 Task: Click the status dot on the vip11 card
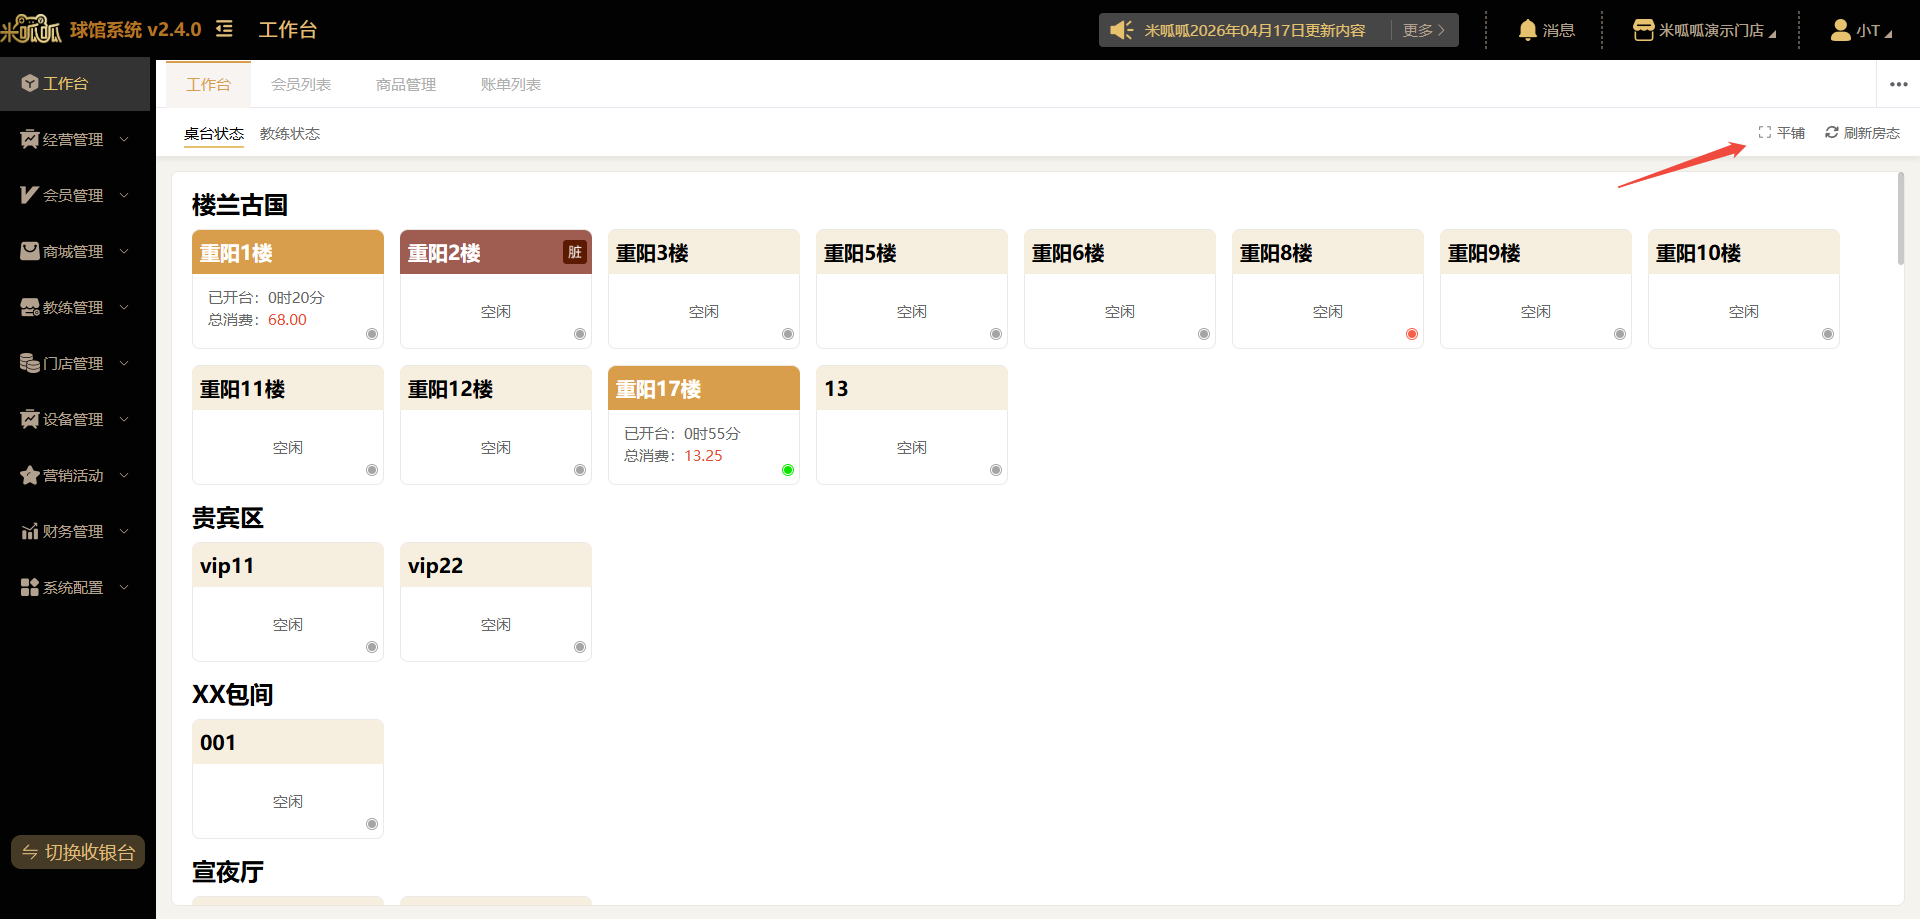point(372,647)
